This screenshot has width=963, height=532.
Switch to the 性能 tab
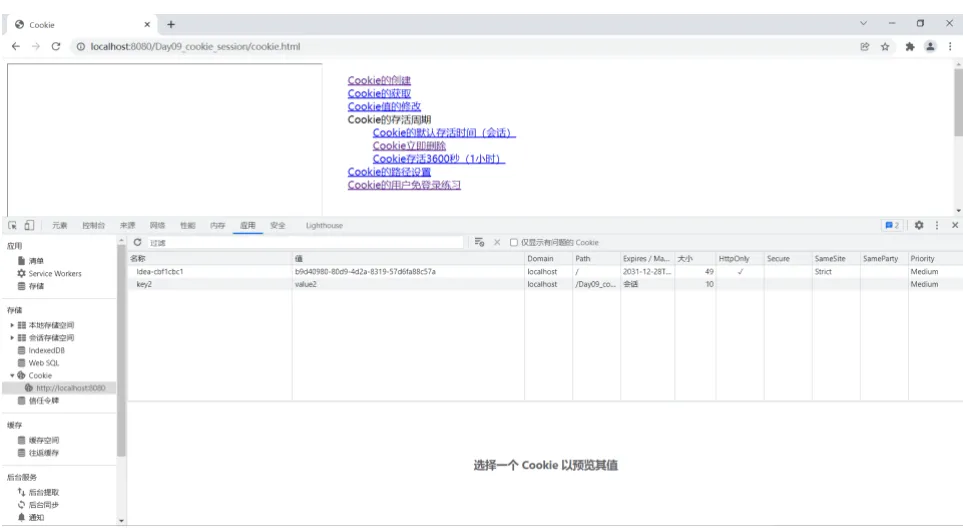click(x=187, y=225)
